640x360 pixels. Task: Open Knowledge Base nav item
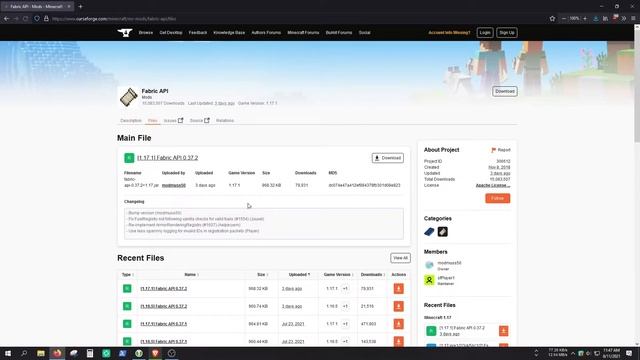[x=229, y=33]
